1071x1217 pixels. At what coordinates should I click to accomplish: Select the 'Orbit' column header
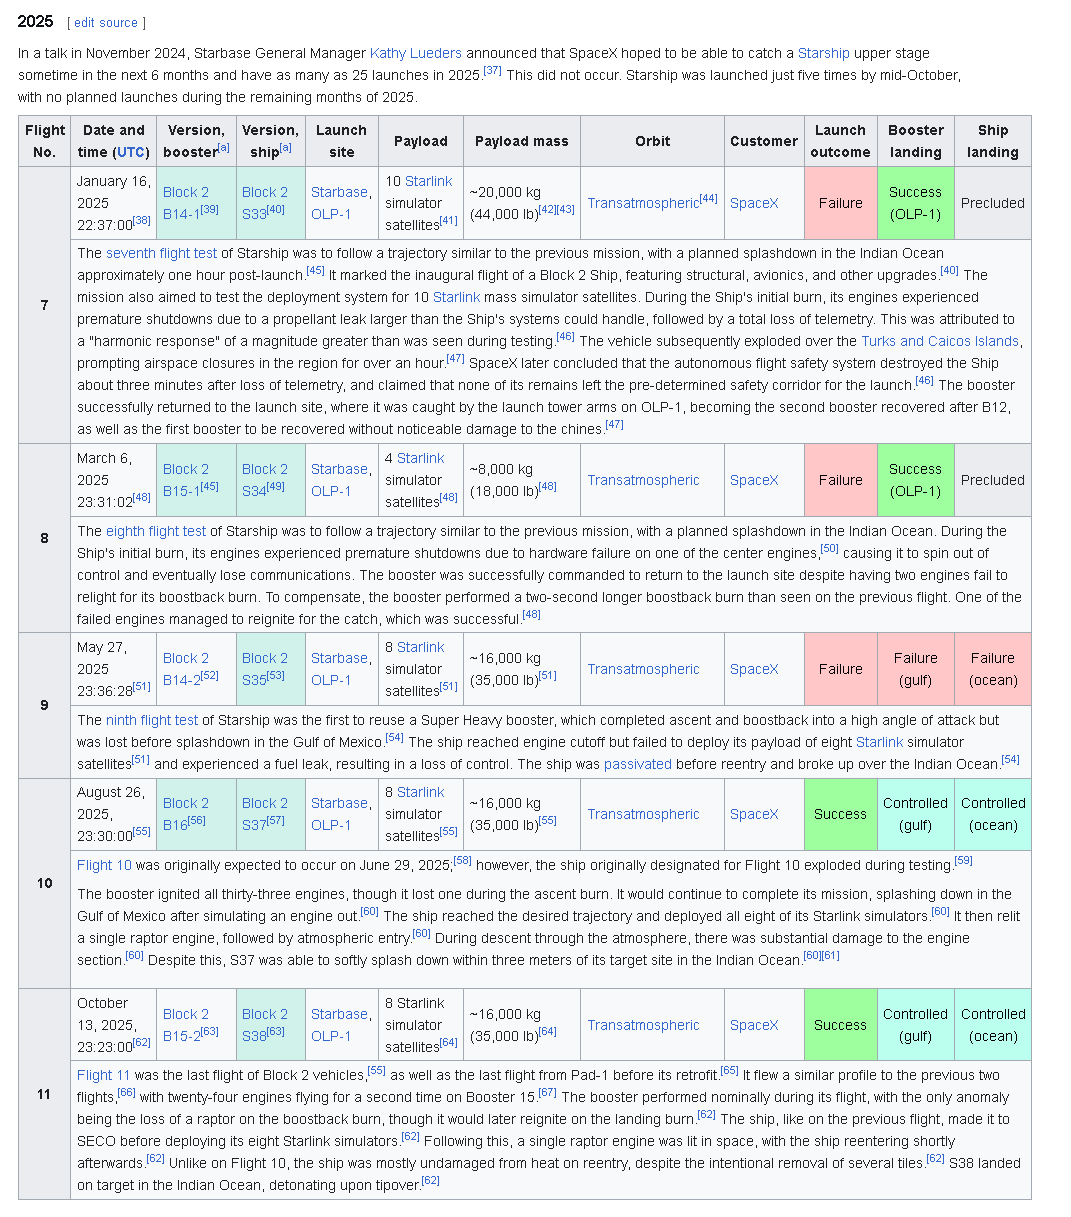tap(652, 141)
